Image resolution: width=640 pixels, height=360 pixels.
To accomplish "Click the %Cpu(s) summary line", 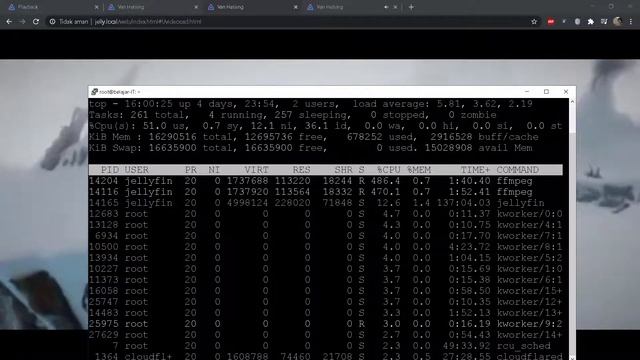I will pyautogui.click(x=325, y=126).
